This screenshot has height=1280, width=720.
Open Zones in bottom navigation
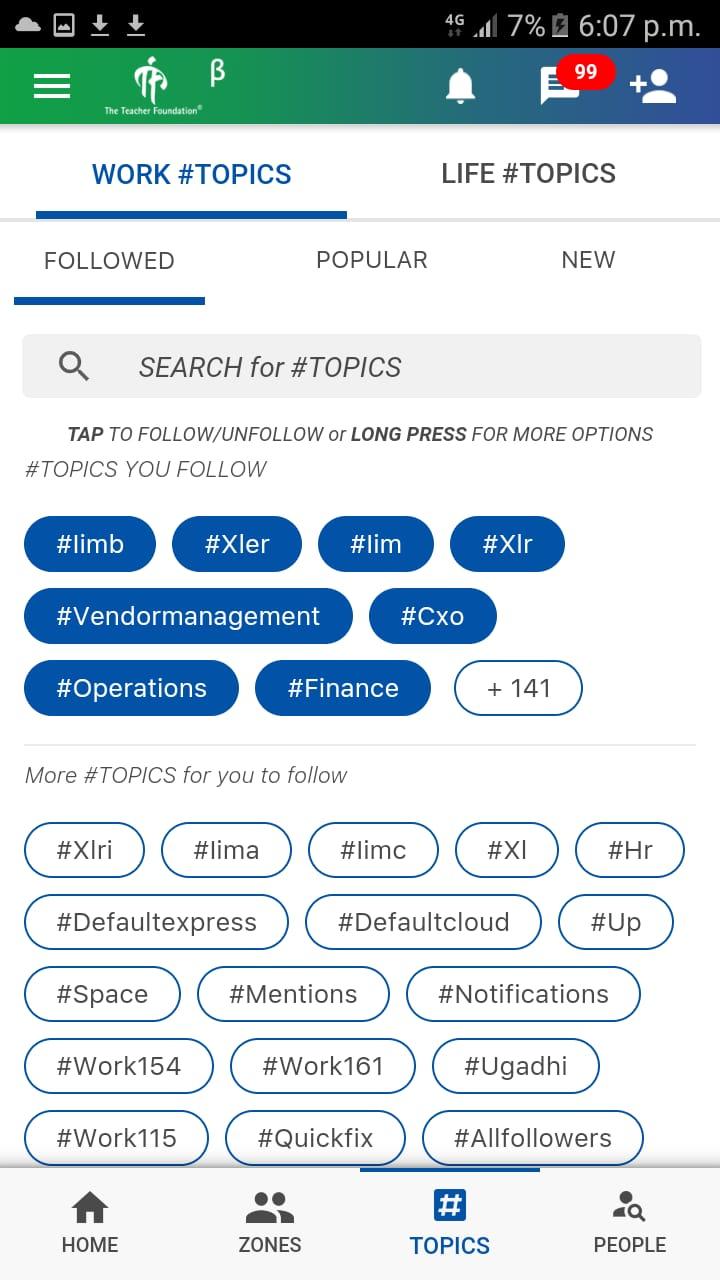(270, 1222)
